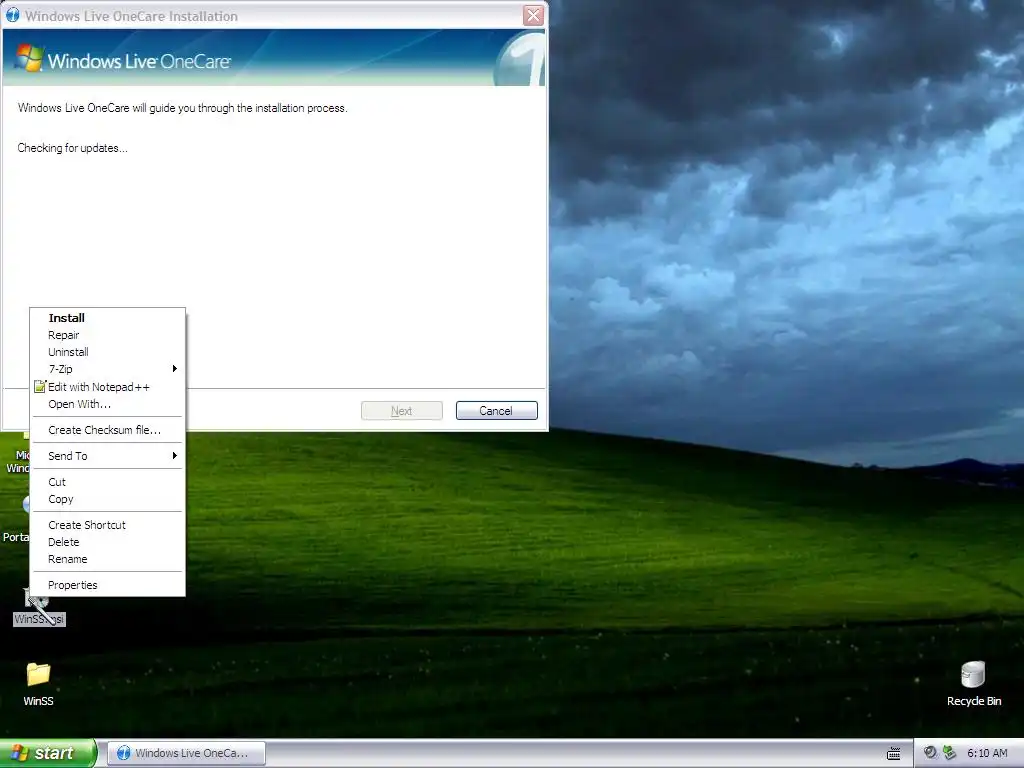Choose Open With... from context menu
This screenshot has height=768, width=1024.
[x=108, y=404]
